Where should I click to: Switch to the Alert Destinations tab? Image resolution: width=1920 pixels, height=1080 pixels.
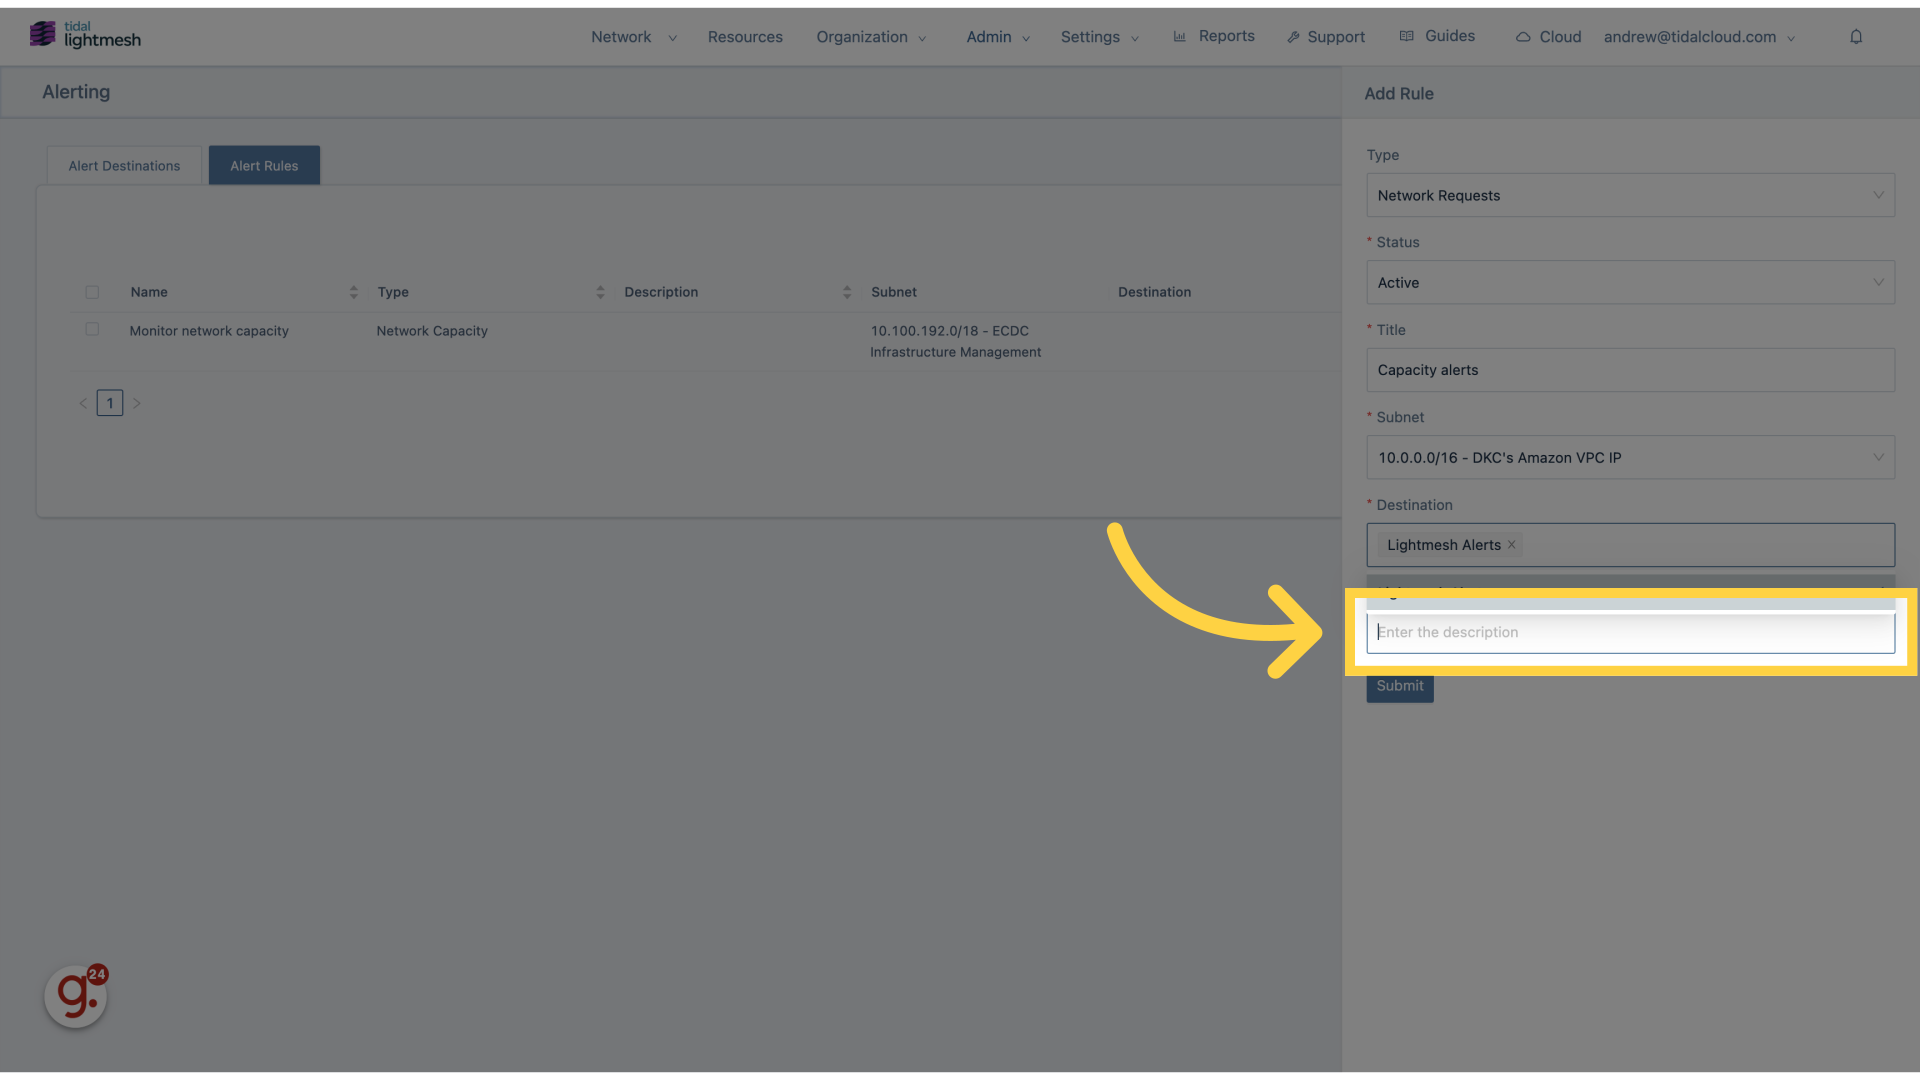(124, 166)
